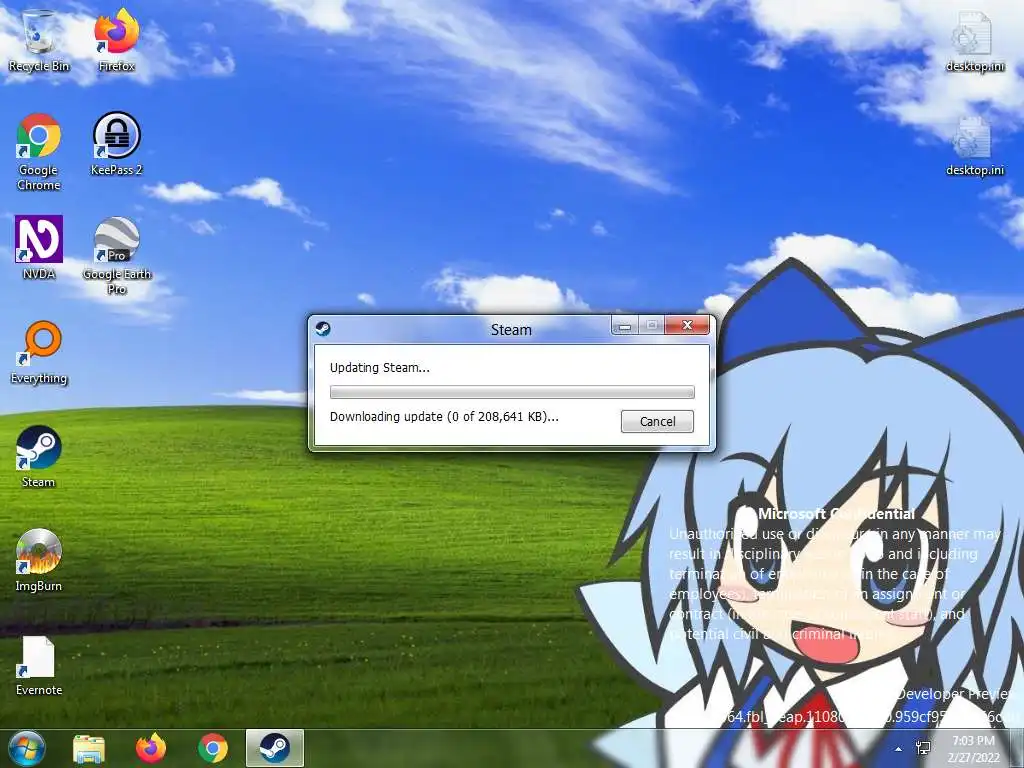Select the KeePass 2 desktop shortcut
Image resolution: width=1024 pixels, height=768 pixels.
(x=116, y=144)
